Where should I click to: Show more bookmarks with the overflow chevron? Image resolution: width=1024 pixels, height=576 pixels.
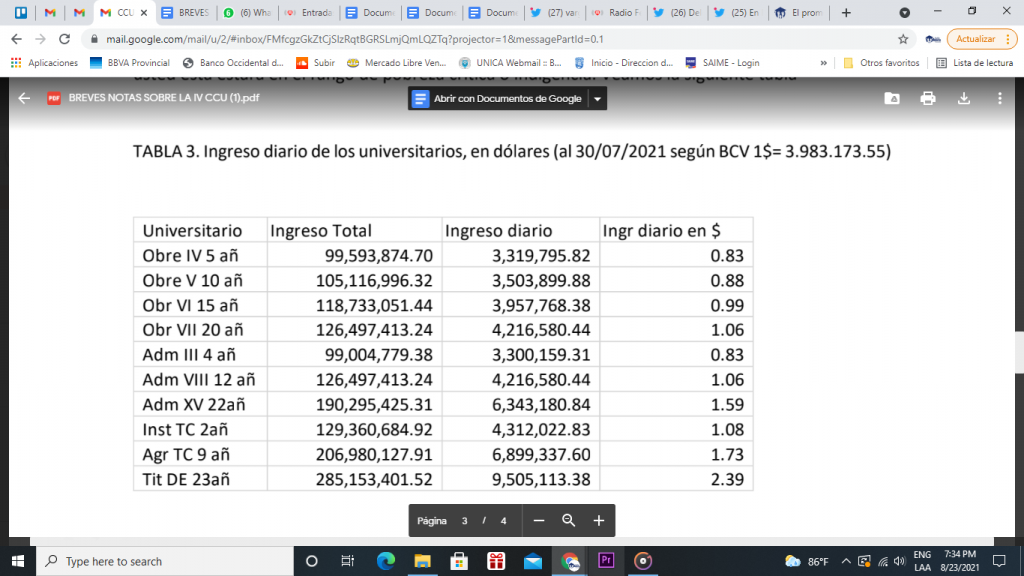coord(823,62)
